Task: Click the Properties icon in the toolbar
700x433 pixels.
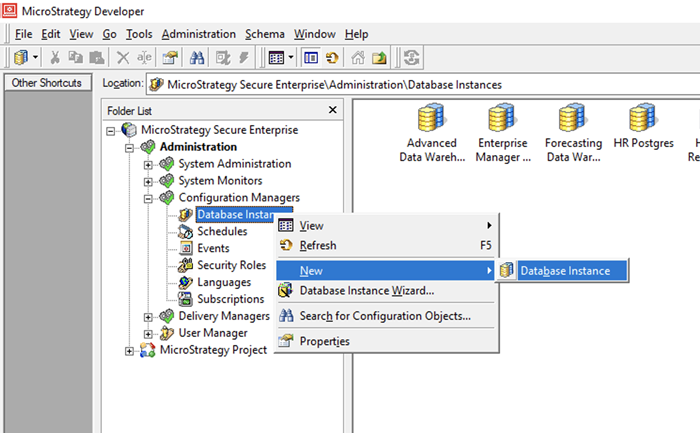Action: tap(170, 58)
